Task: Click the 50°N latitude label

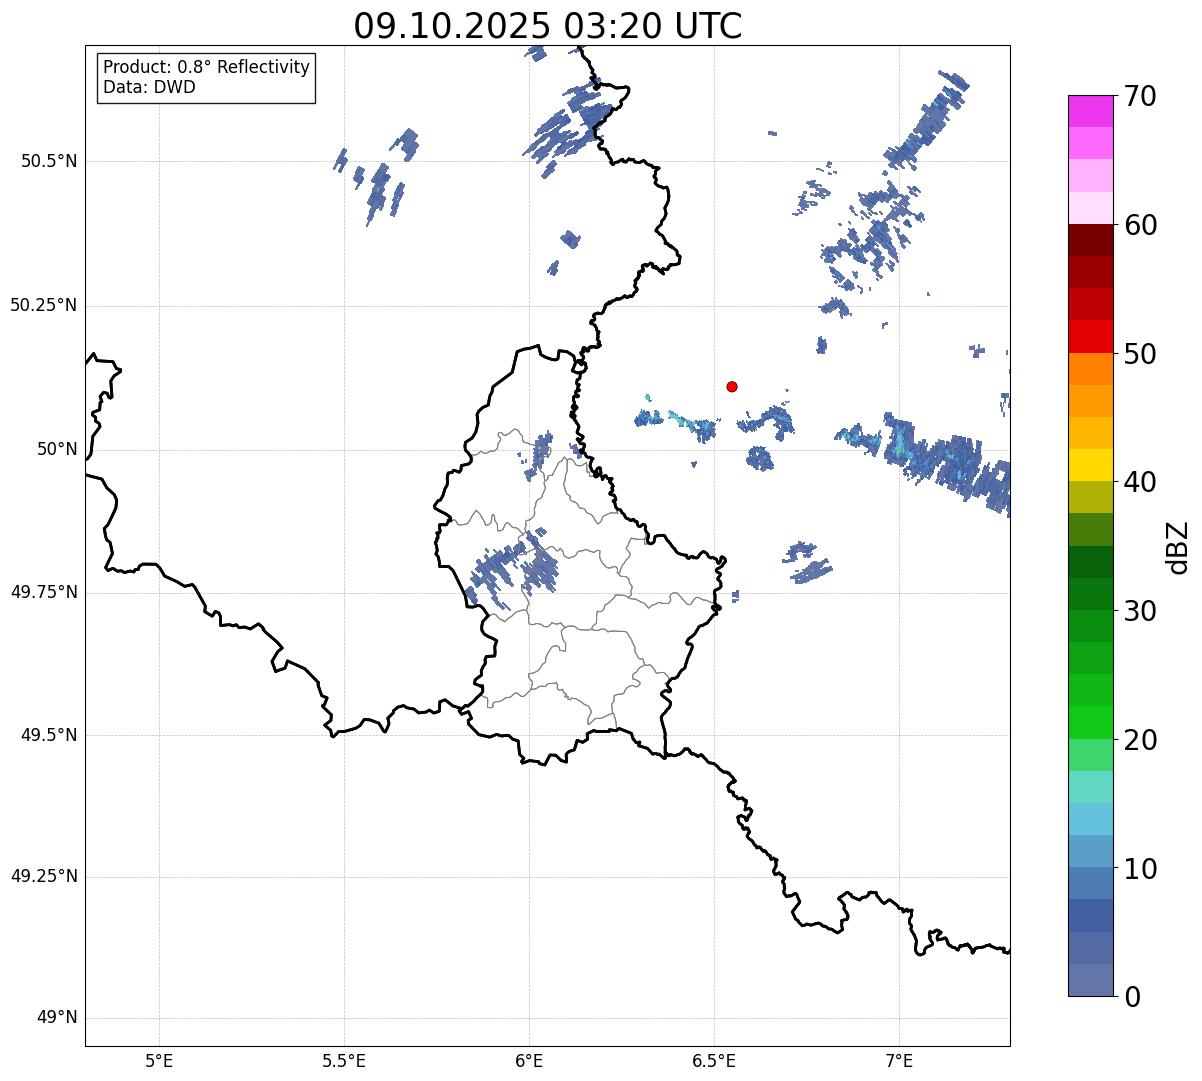Action: coord(57,449)
